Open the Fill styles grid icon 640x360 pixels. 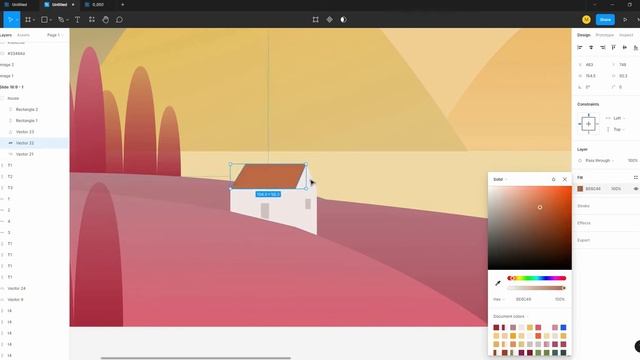(636, 178)
